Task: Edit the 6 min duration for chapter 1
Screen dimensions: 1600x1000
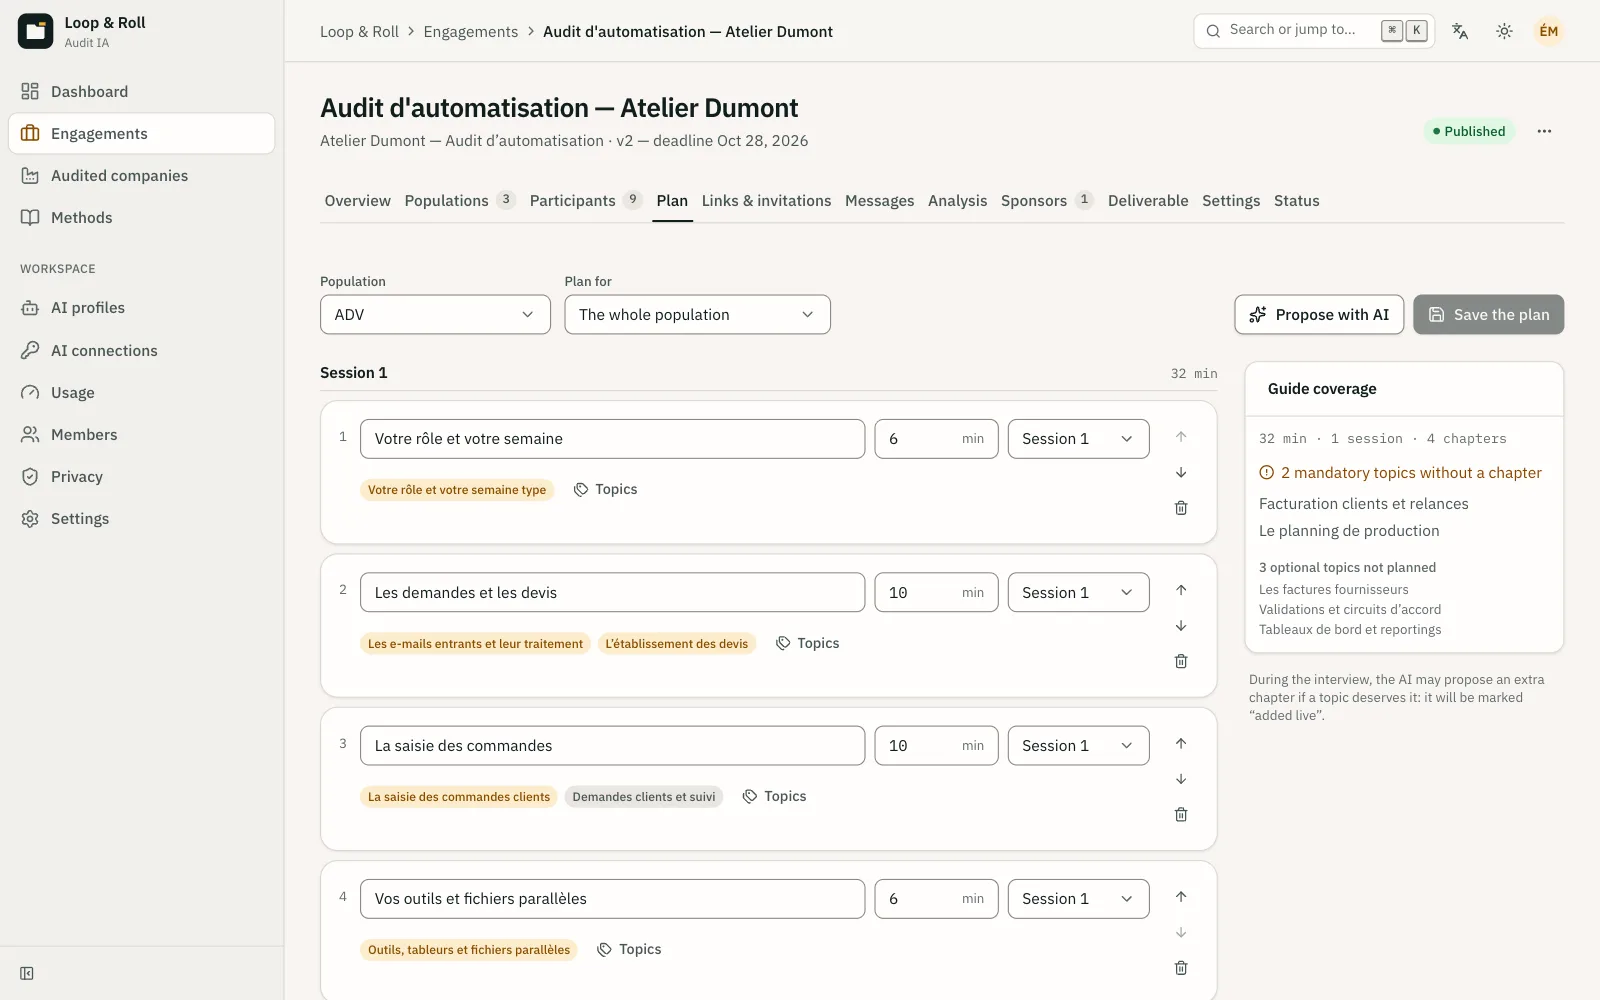Action: coord(936,439)
